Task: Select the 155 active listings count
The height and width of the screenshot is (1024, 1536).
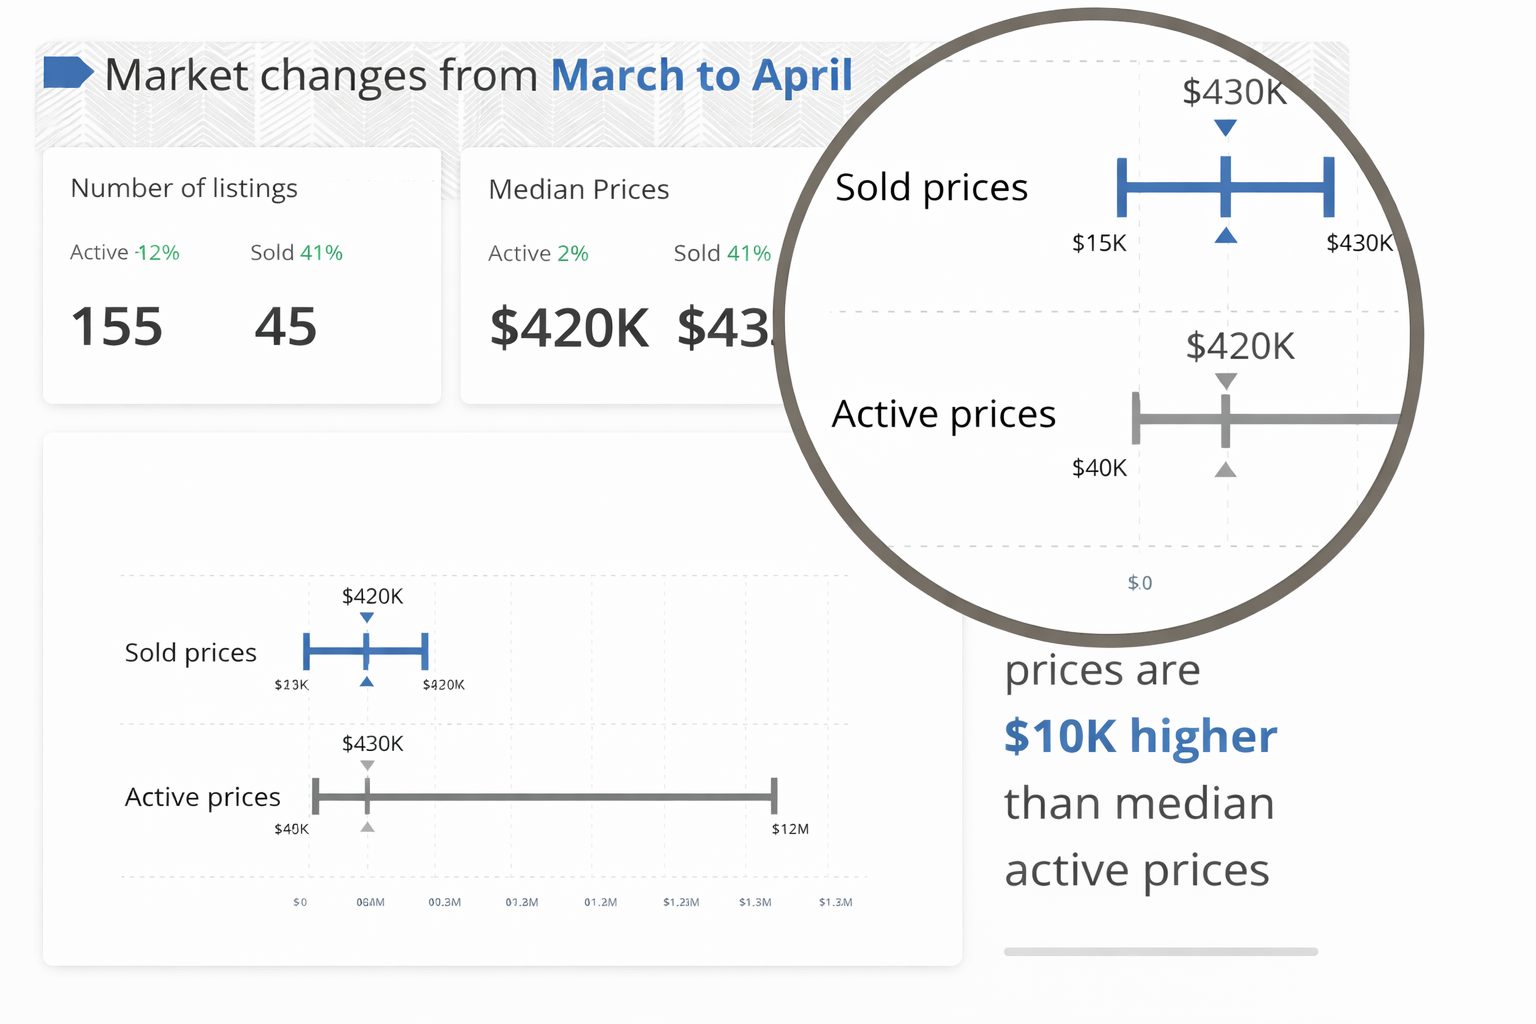Action: coord(117,327)
